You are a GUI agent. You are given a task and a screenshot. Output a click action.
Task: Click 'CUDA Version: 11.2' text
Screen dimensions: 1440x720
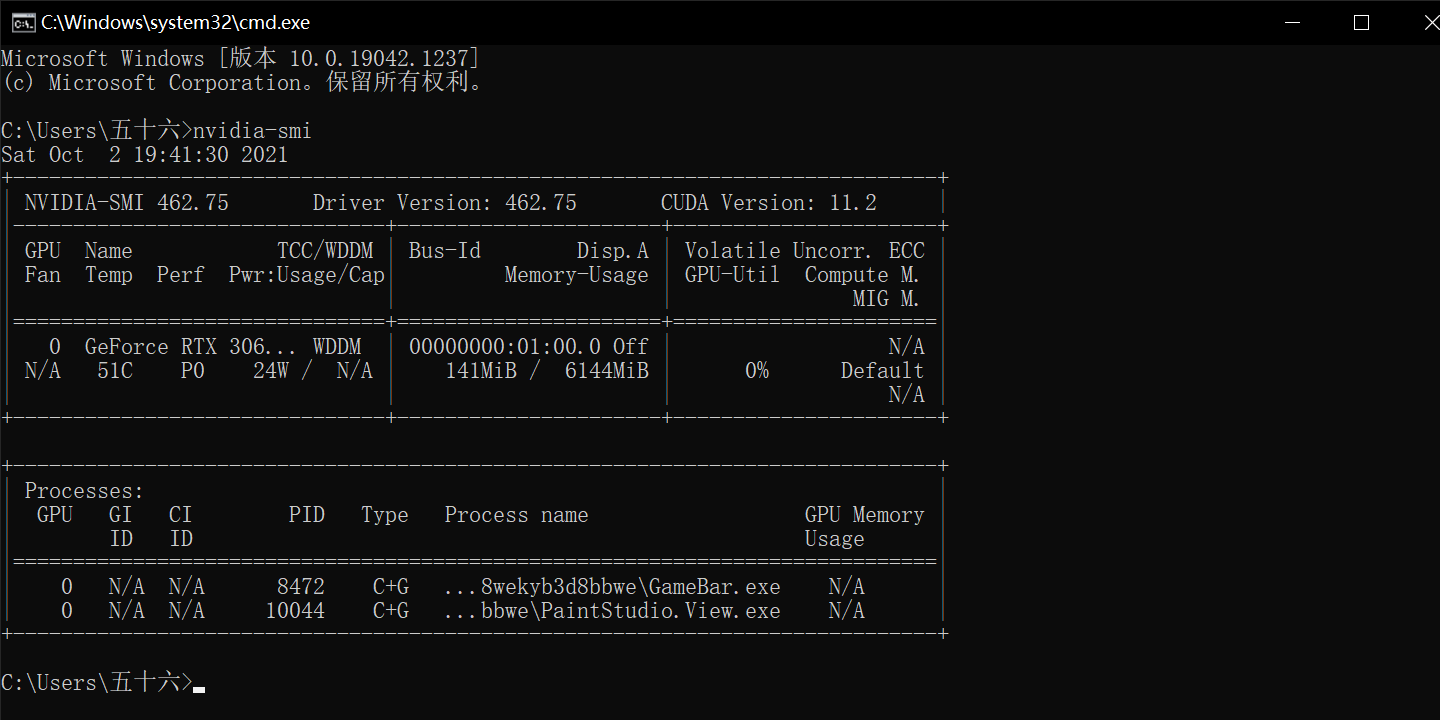769,203
